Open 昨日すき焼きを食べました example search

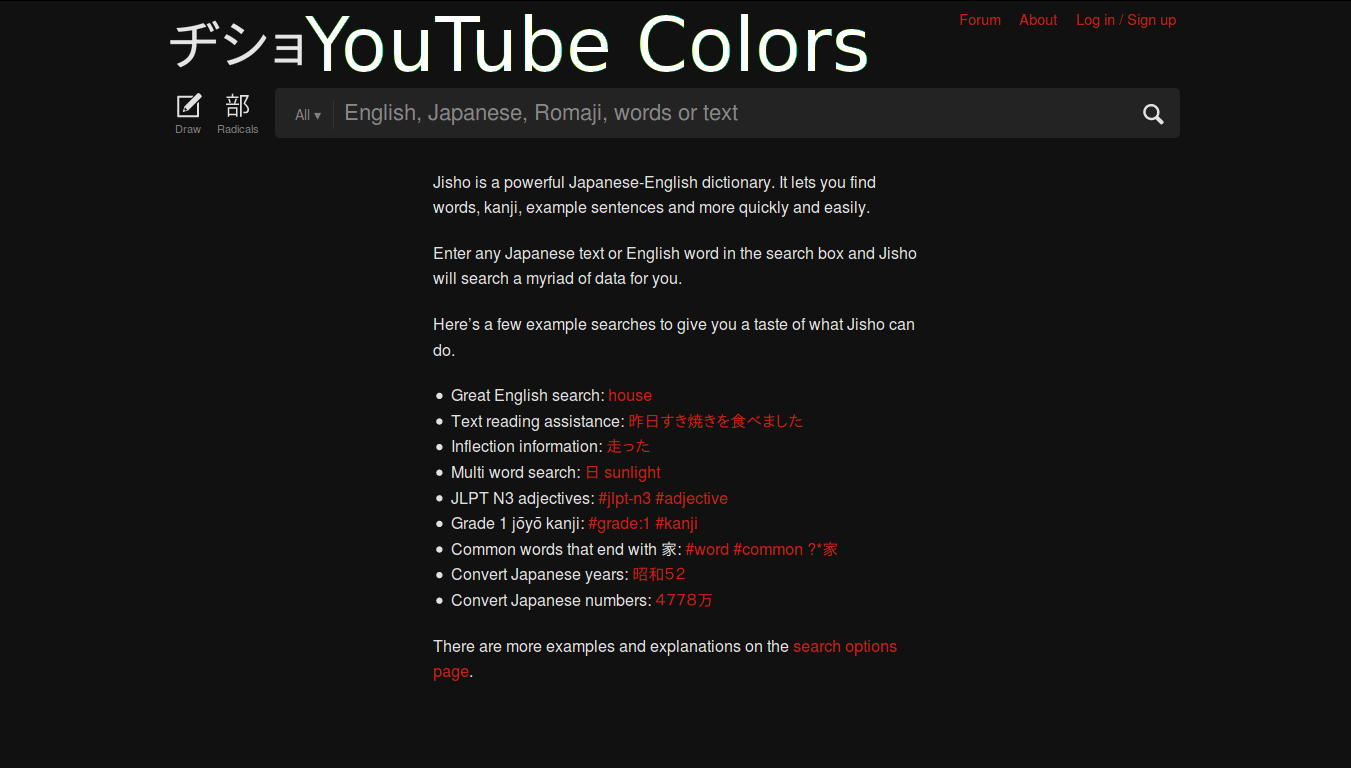tap(716, 422)
